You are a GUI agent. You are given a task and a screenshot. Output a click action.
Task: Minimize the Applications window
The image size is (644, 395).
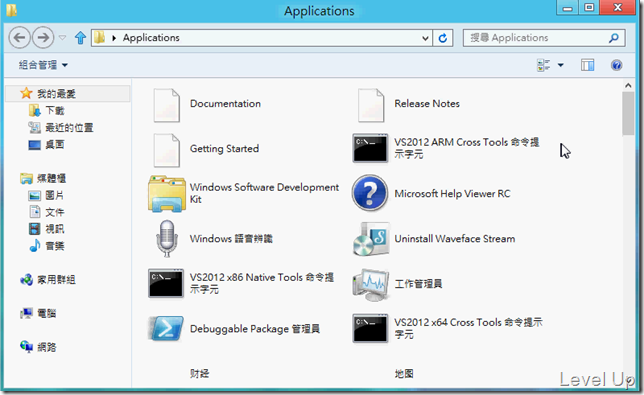(568, 7)
